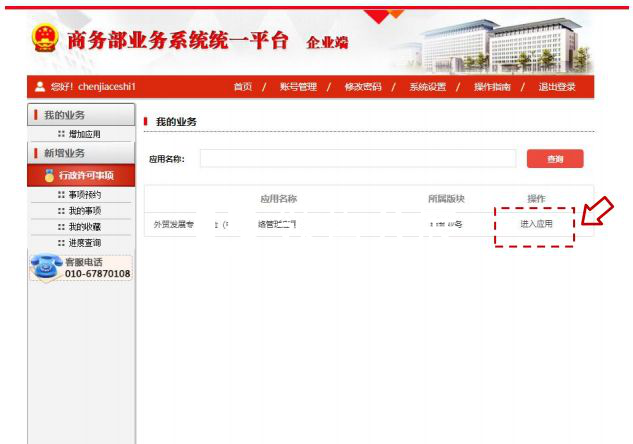Screen dimensions: 633x444
Task: Expand the 新增业务 sidebar section
Action: [x=64, y=154]
